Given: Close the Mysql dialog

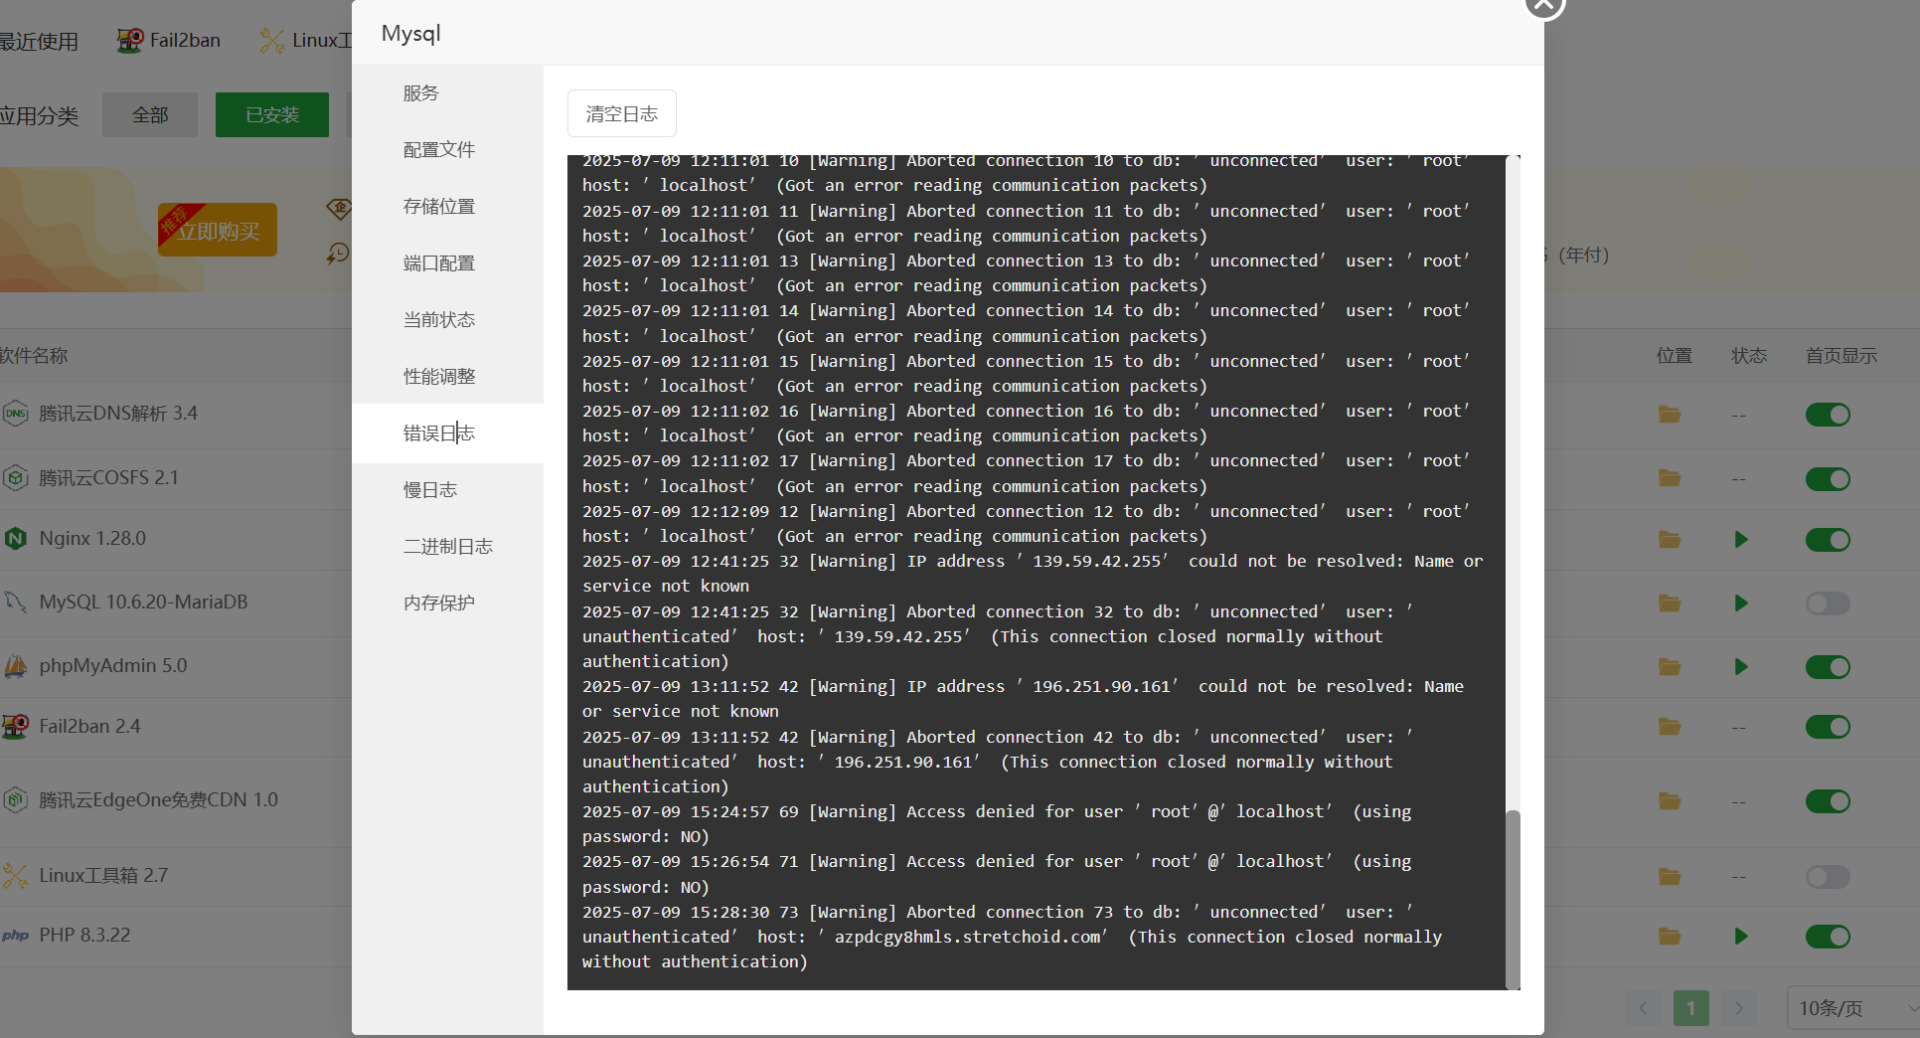Looking at the screenshot, I should (1543, 5).
